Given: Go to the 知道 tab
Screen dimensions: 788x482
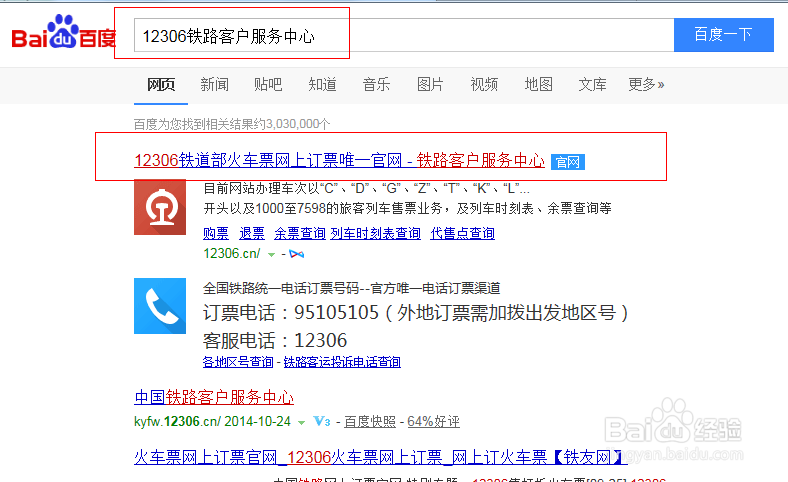Looking at the screenshot, I should click(x=322, y=84).
